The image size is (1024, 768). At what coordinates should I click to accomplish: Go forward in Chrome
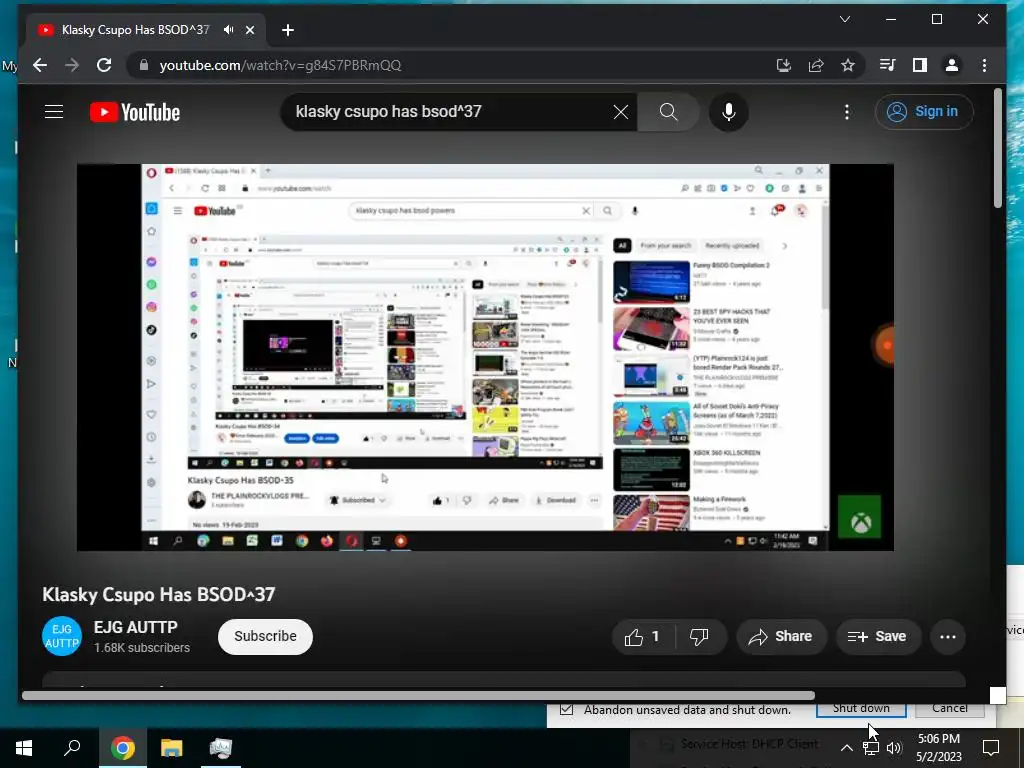coord(72,65)
